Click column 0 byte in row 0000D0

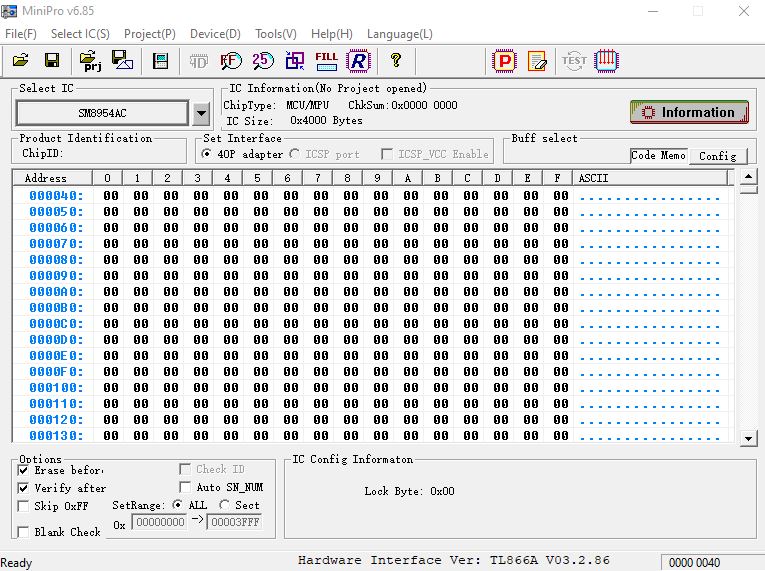click(111, 340)
